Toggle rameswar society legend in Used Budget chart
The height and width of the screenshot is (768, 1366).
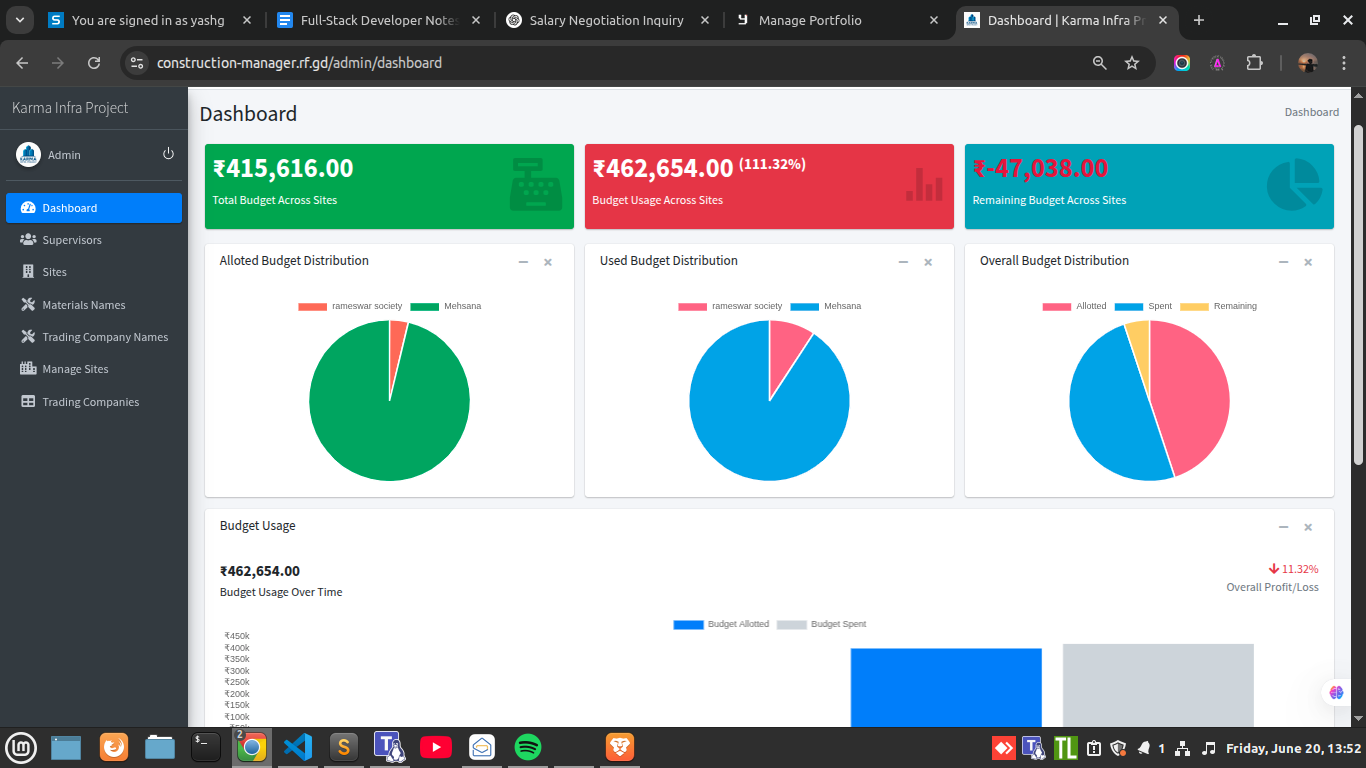(730, 306)
